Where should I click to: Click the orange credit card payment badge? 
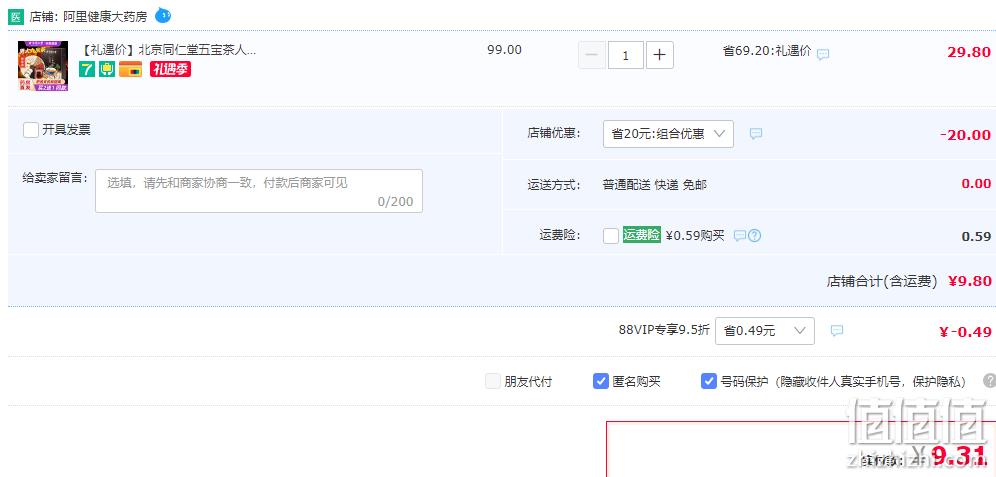131,69
